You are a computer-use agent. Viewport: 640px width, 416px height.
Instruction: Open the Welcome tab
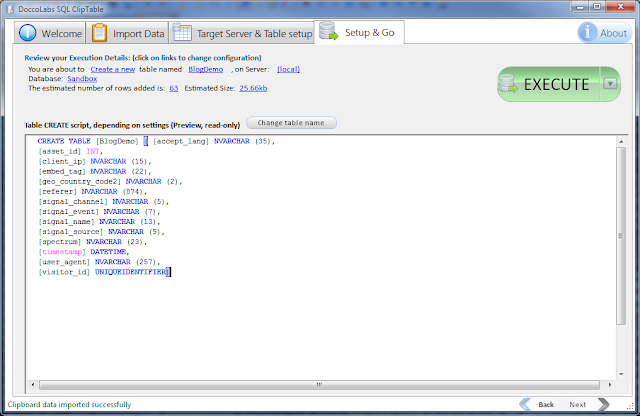(x=50, y=33)
